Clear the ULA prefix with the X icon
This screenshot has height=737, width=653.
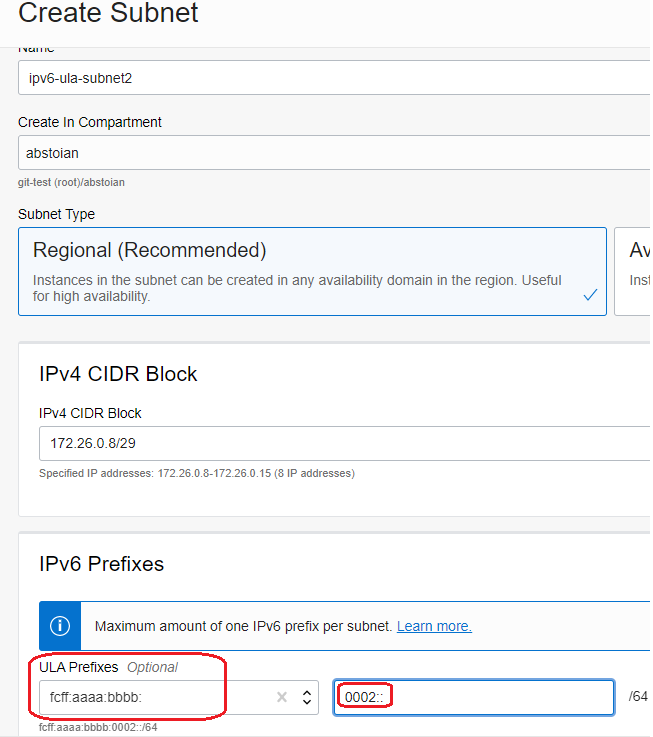[283, 697]
